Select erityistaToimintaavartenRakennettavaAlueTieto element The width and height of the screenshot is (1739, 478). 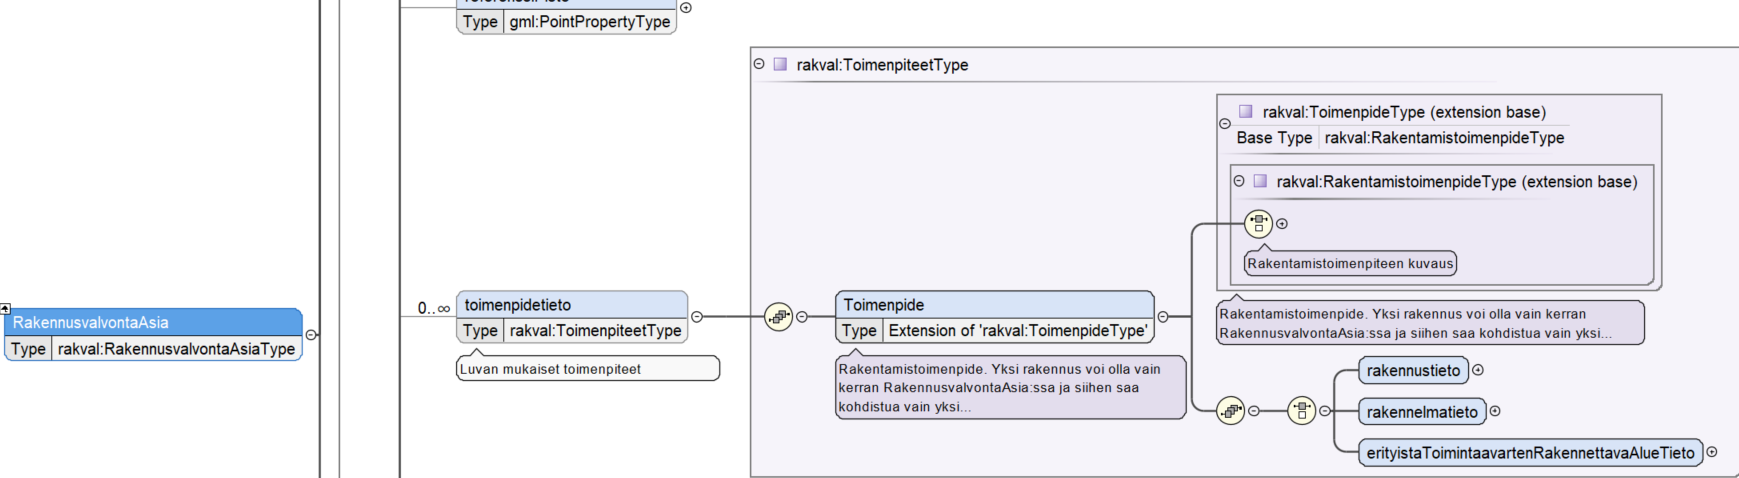1531,453
